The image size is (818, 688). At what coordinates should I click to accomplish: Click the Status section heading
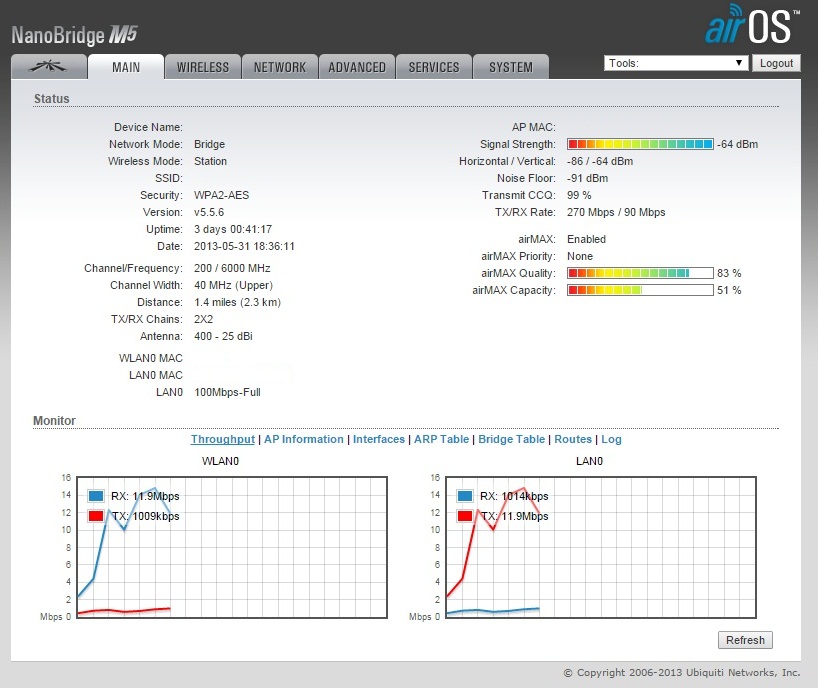(x=52, y=99)
